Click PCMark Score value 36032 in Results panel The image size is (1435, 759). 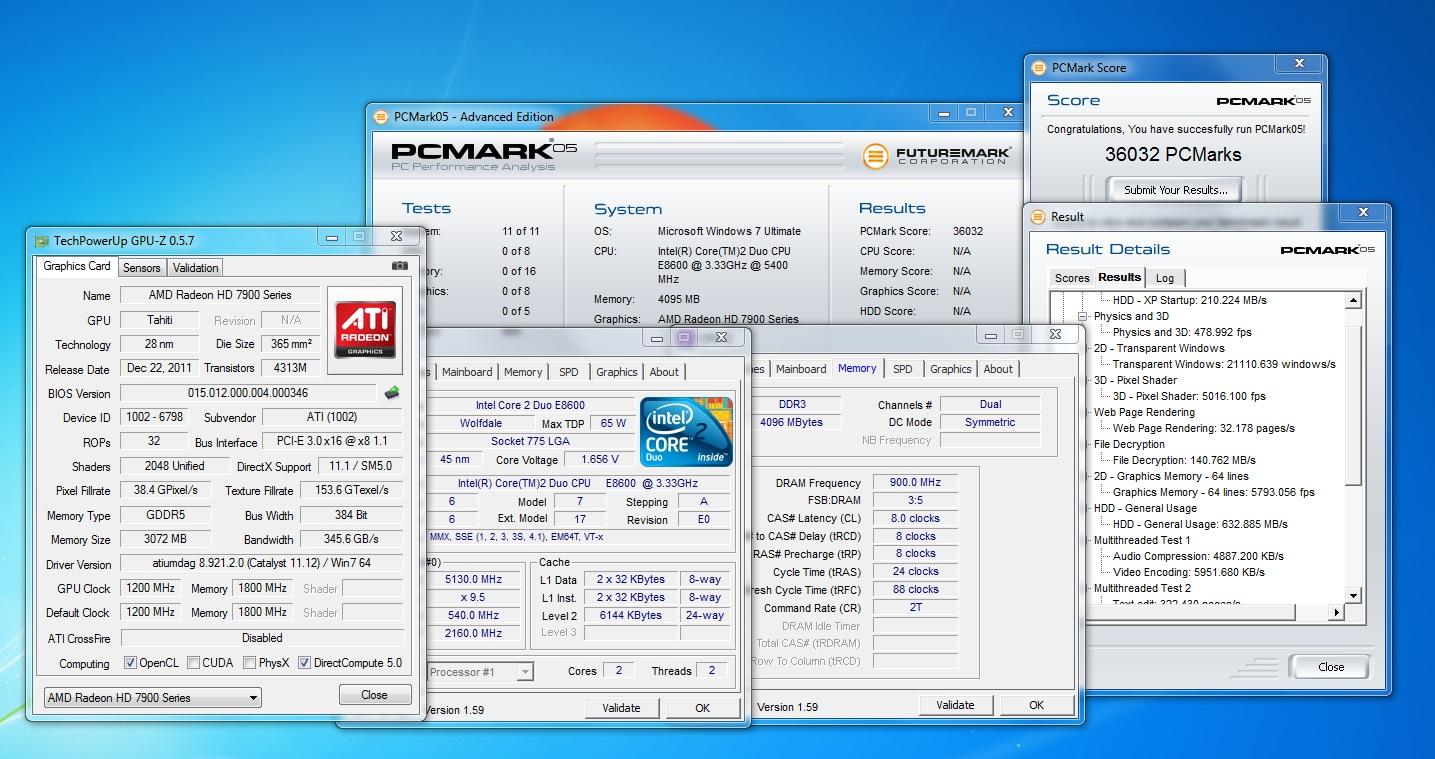coord(968,231)
